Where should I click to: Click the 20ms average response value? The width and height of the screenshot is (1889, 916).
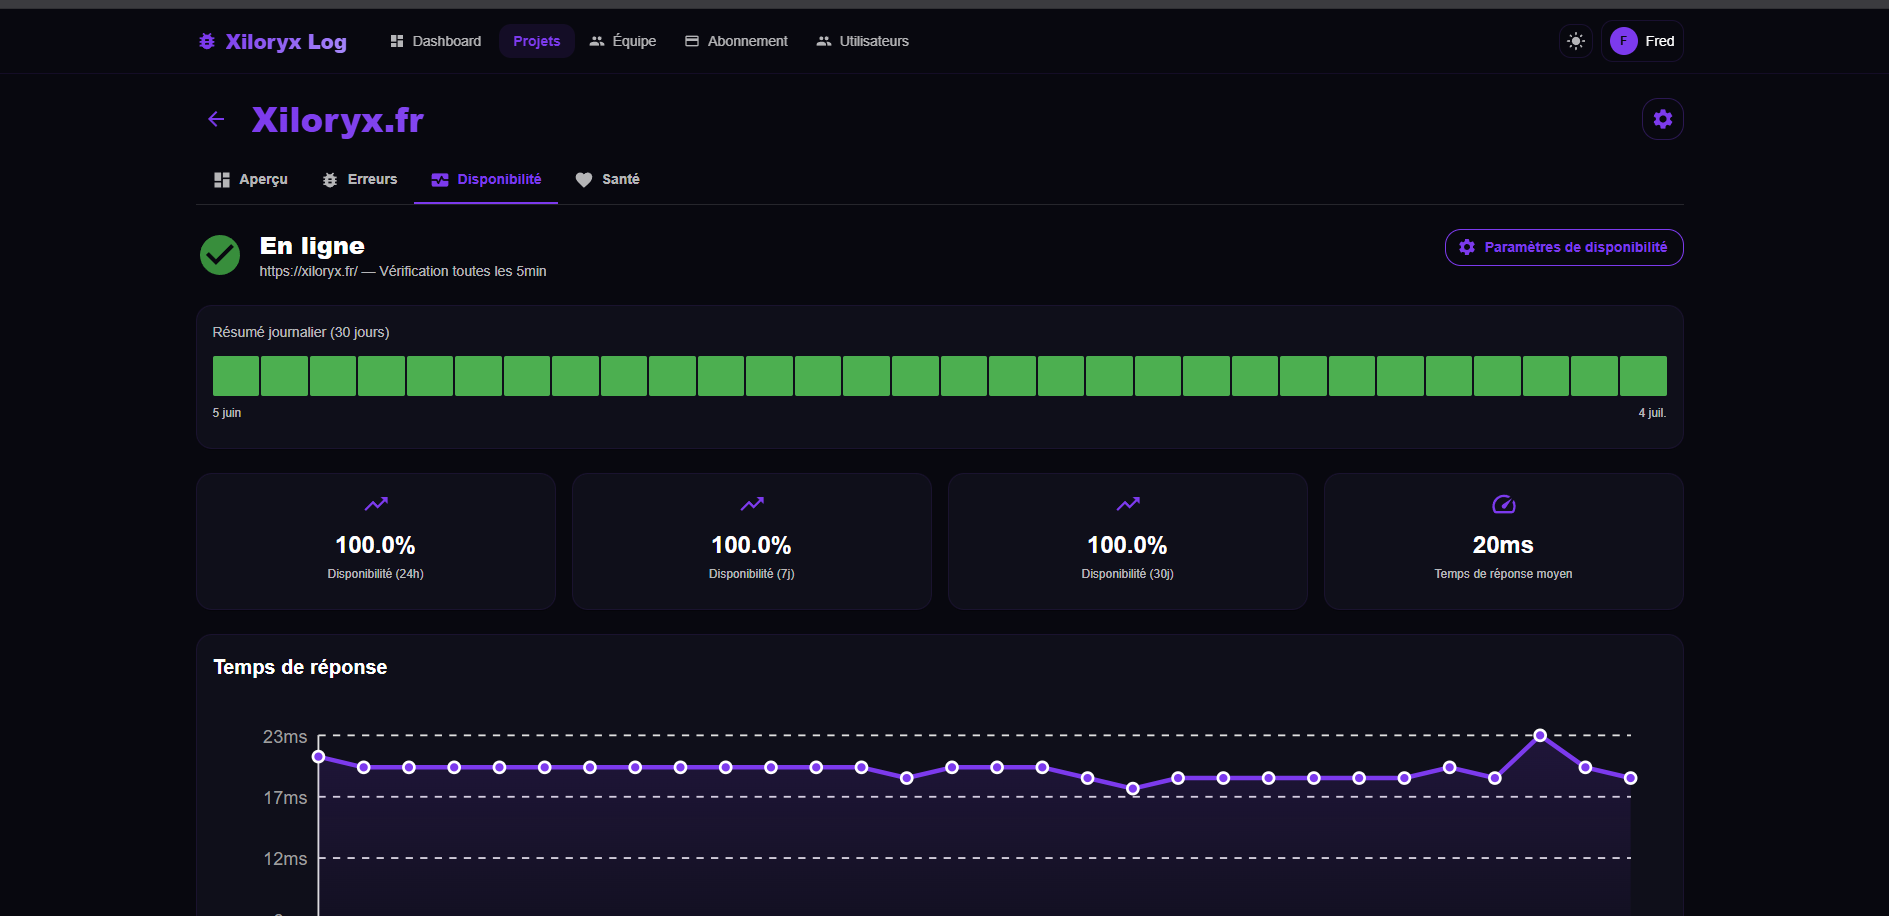pos(1503,545)
